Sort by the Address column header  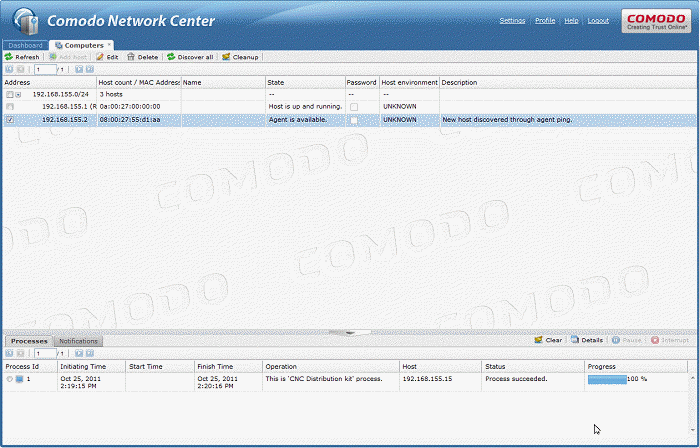click(x=49, y=83)
